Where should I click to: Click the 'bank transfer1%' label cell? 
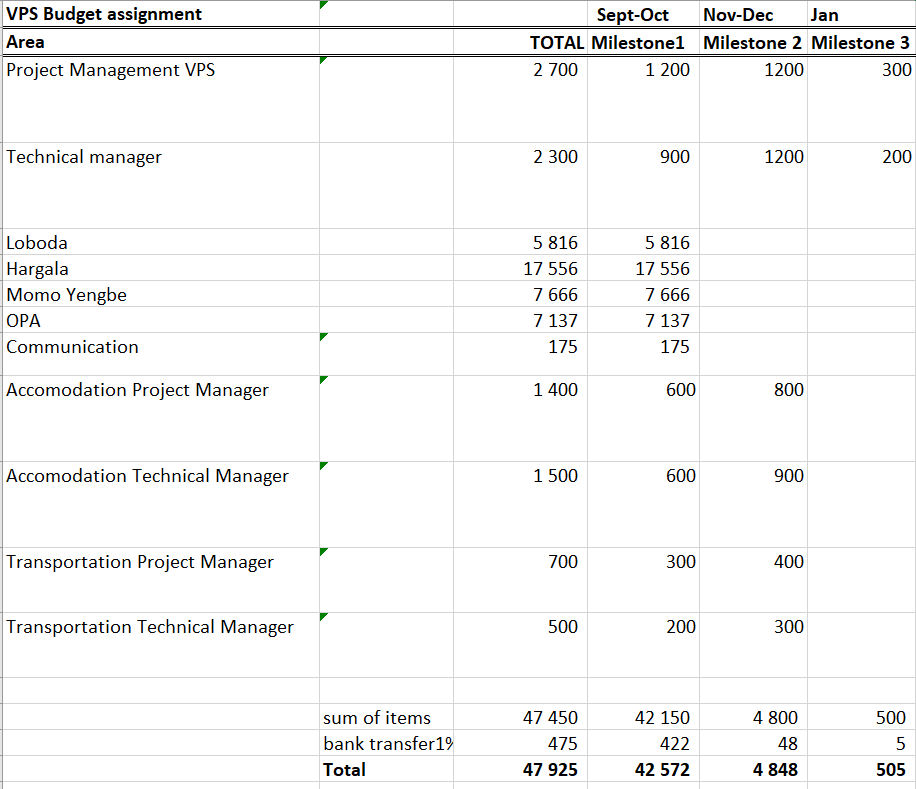tap(387, 744)
